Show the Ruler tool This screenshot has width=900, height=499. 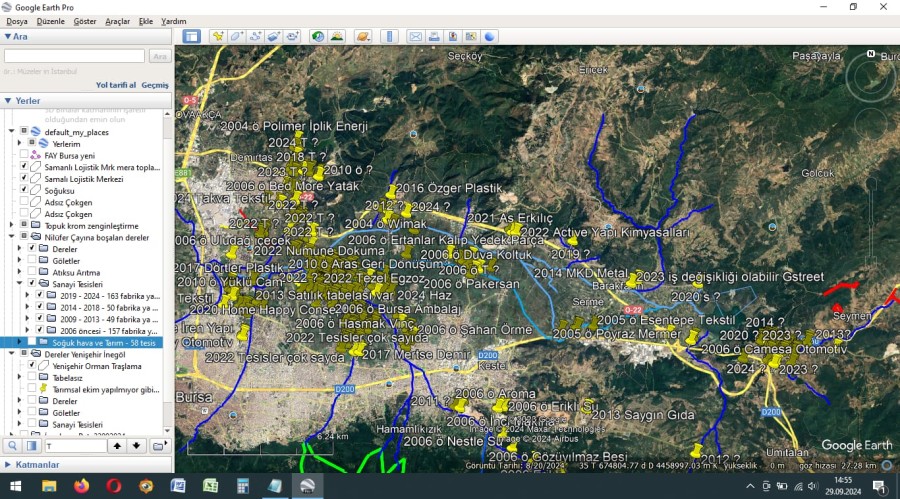pyautogui.click(x=389, y=37)
